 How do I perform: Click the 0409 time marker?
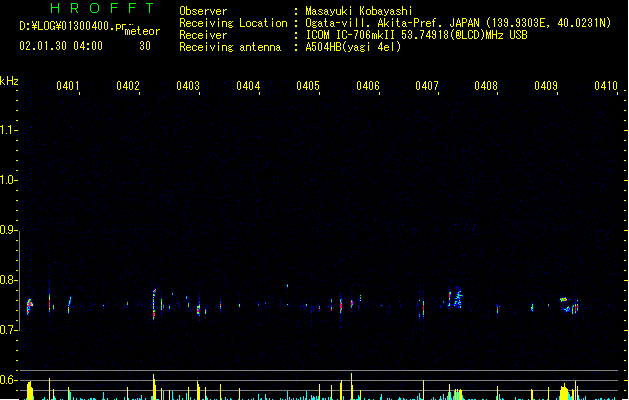(x=546, y=85)
